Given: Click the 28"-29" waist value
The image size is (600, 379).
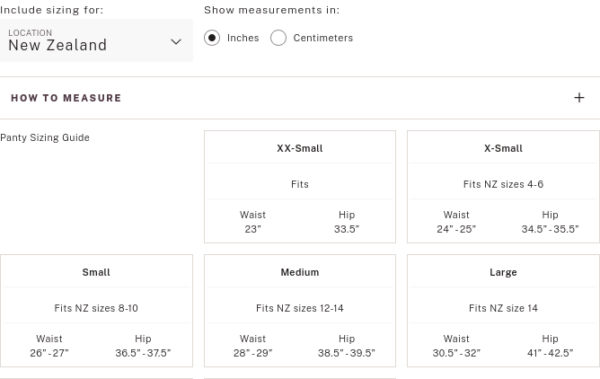Looking at the screenshot, I should click(x=253, y=353).
